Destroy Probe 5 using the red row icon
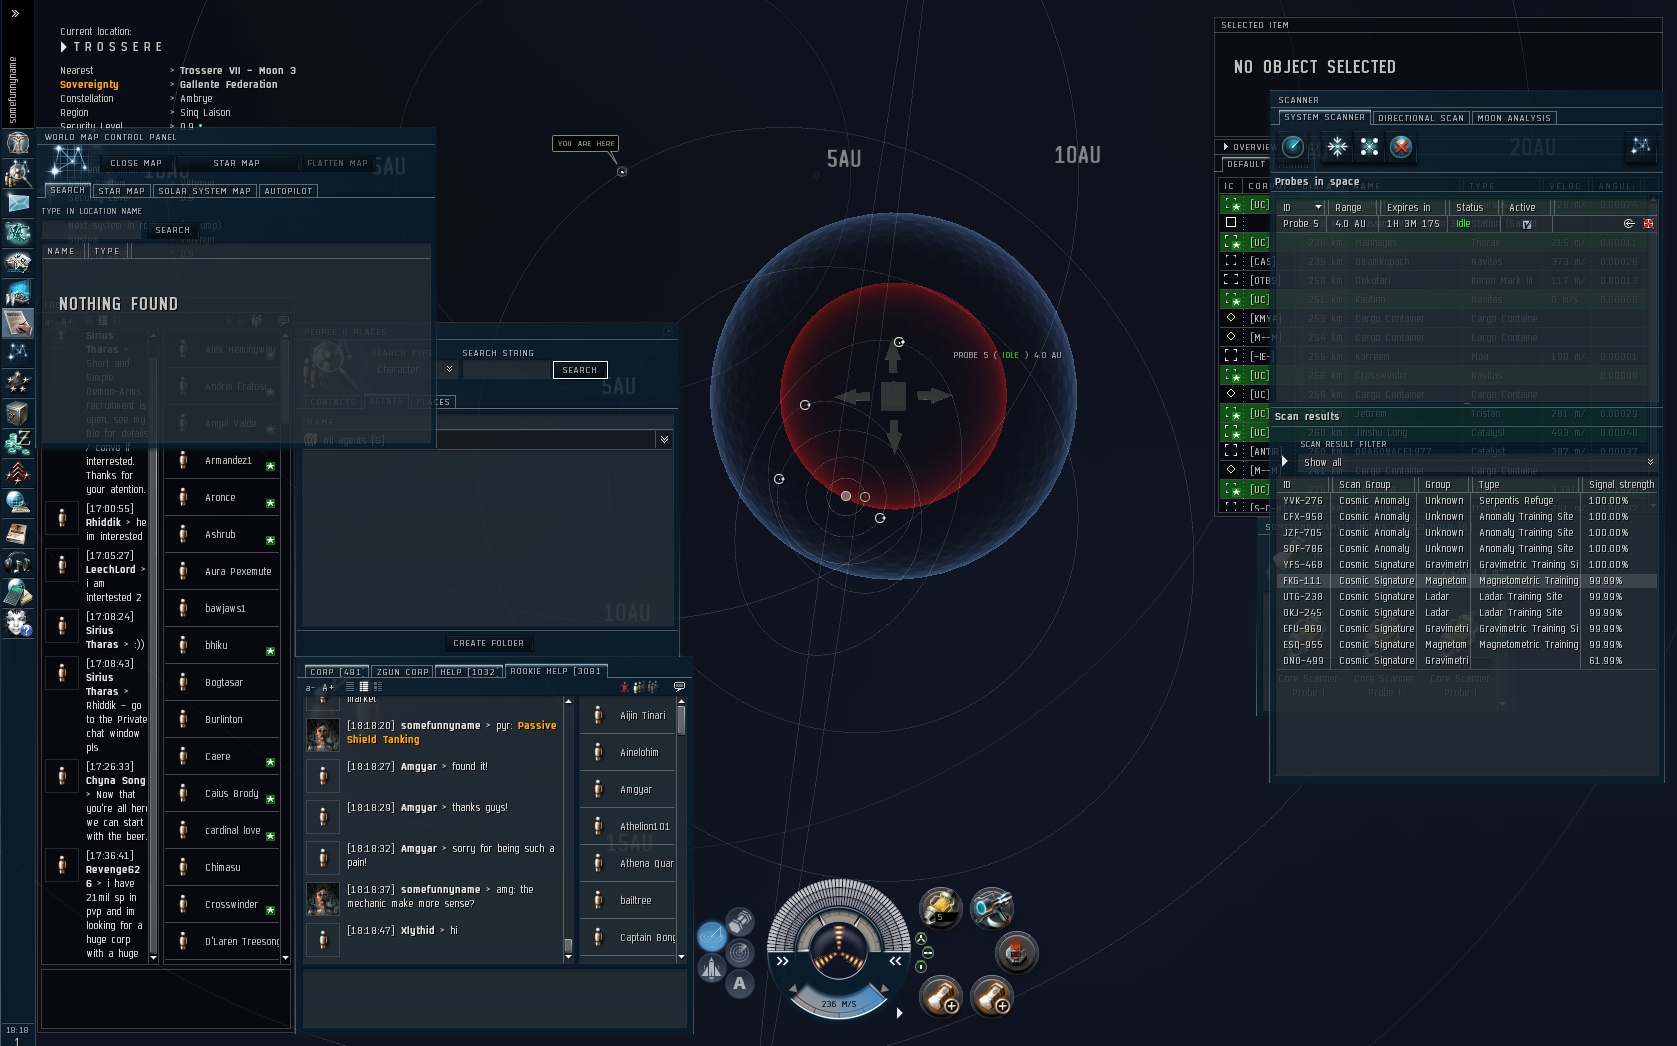1677x1046 pixels. pos(1648,224)
